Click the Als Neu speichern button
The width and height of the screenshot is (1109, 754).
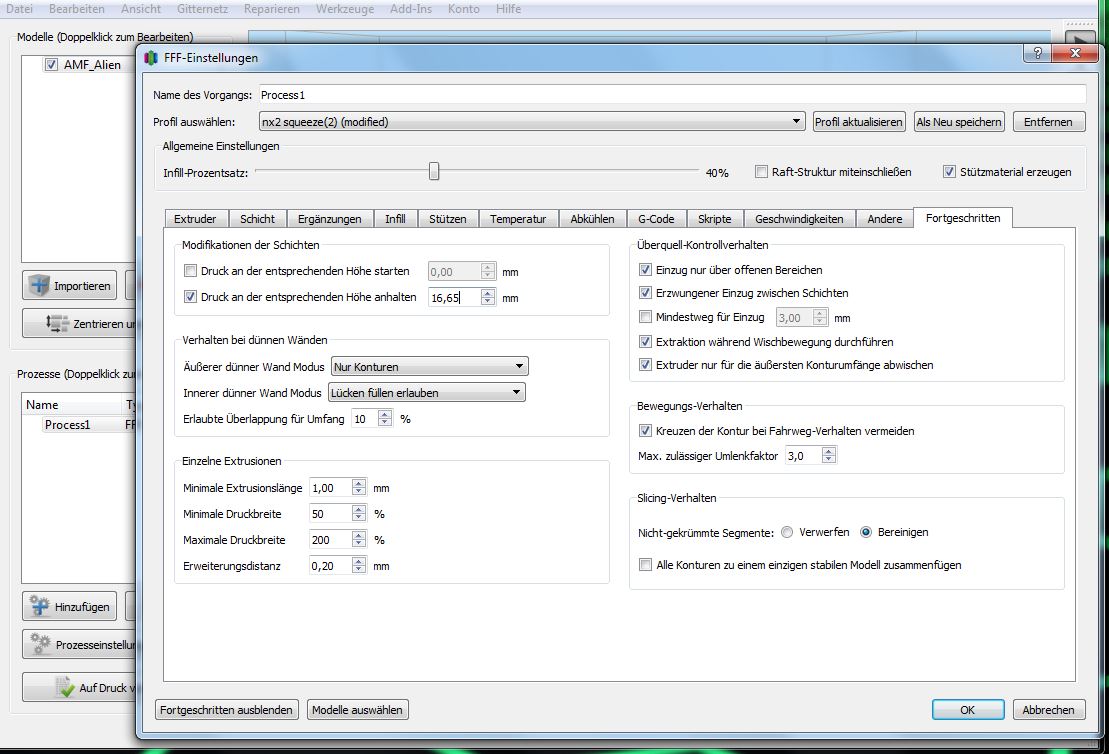(959, 121)
